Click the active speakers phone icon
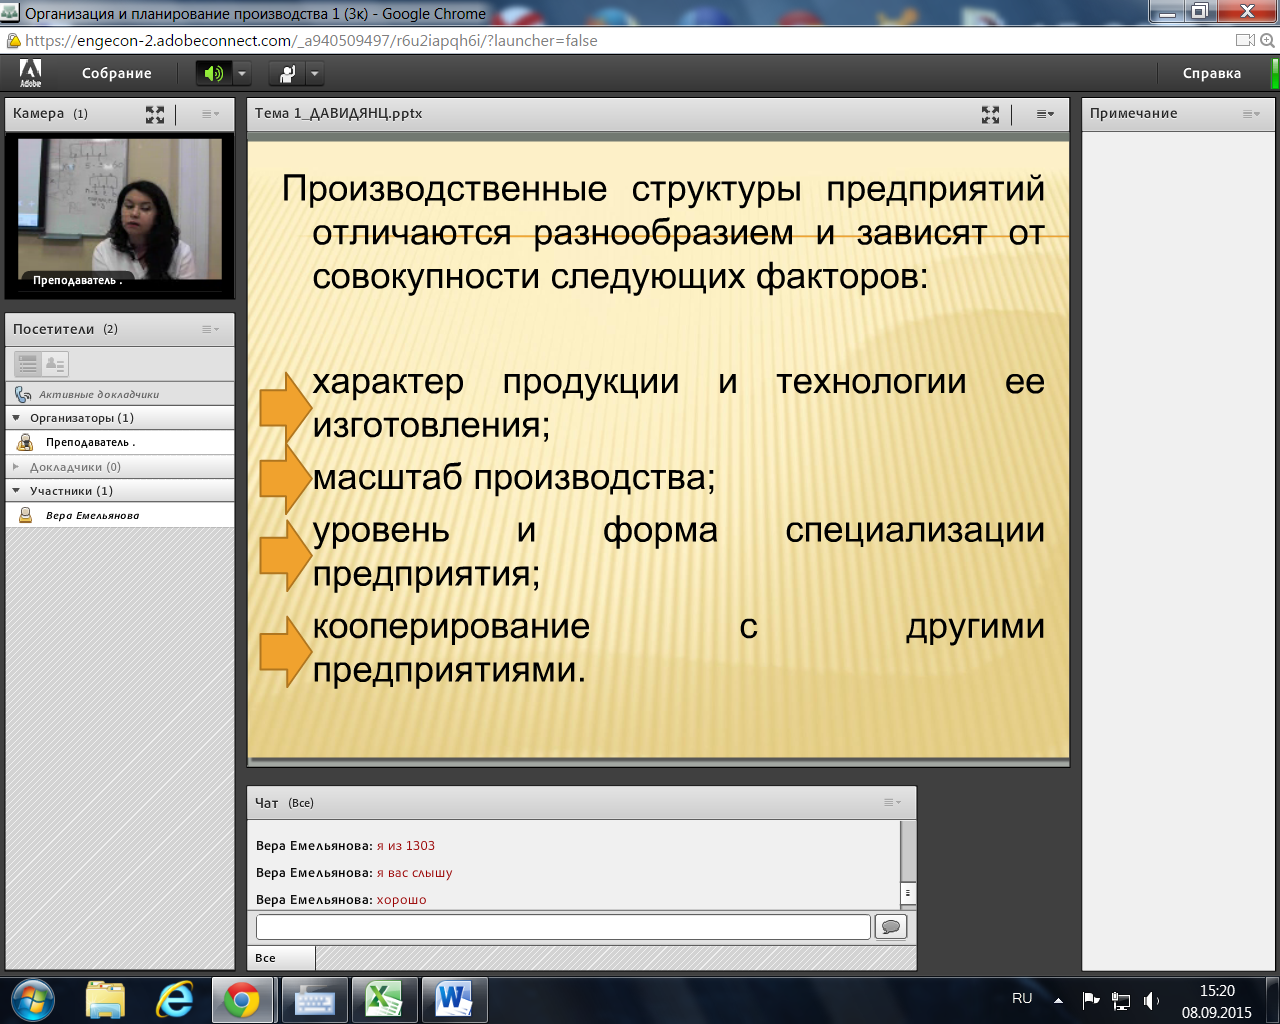The width and height of the screenshot is (1280, 1024). pyautogui.click(x=23, y=394)
